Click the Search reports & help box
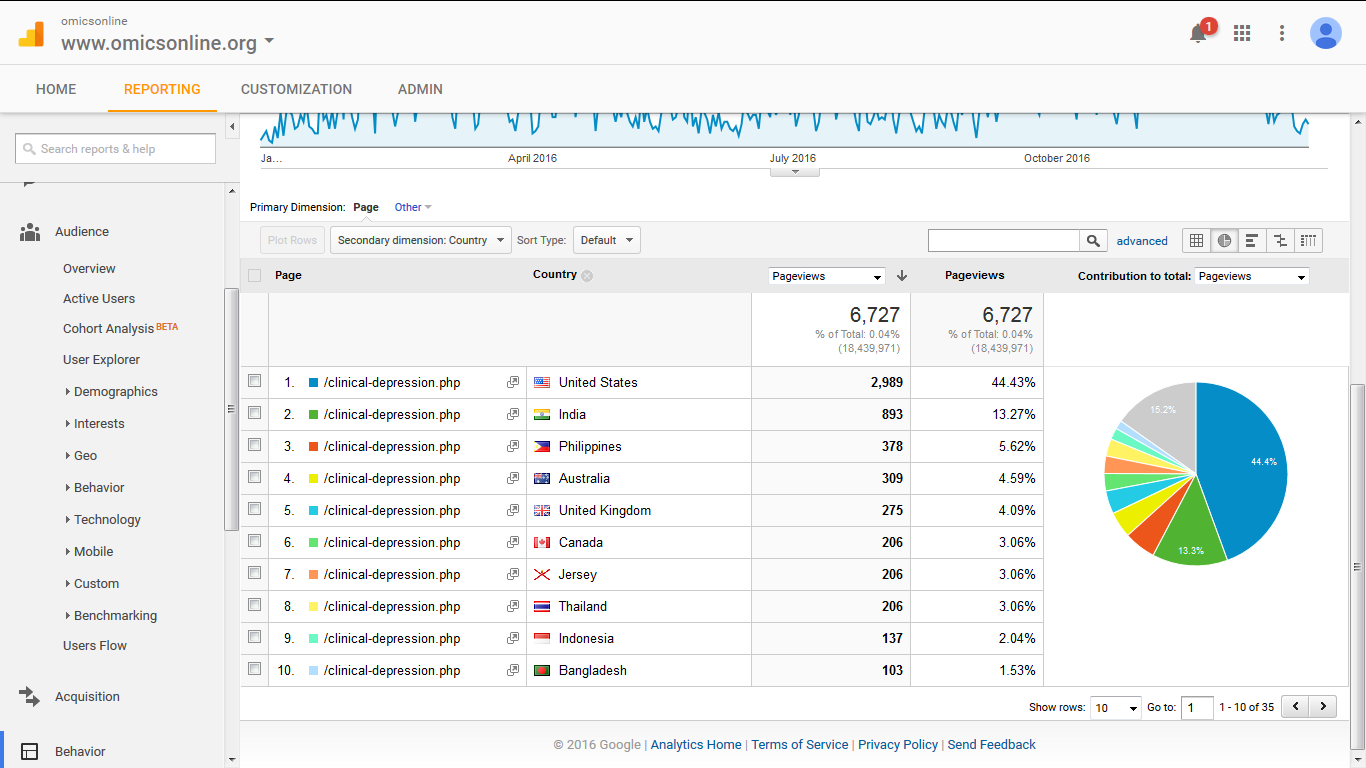The width and height of the screenshot is (1366, 768). click(x=115, y=149)
